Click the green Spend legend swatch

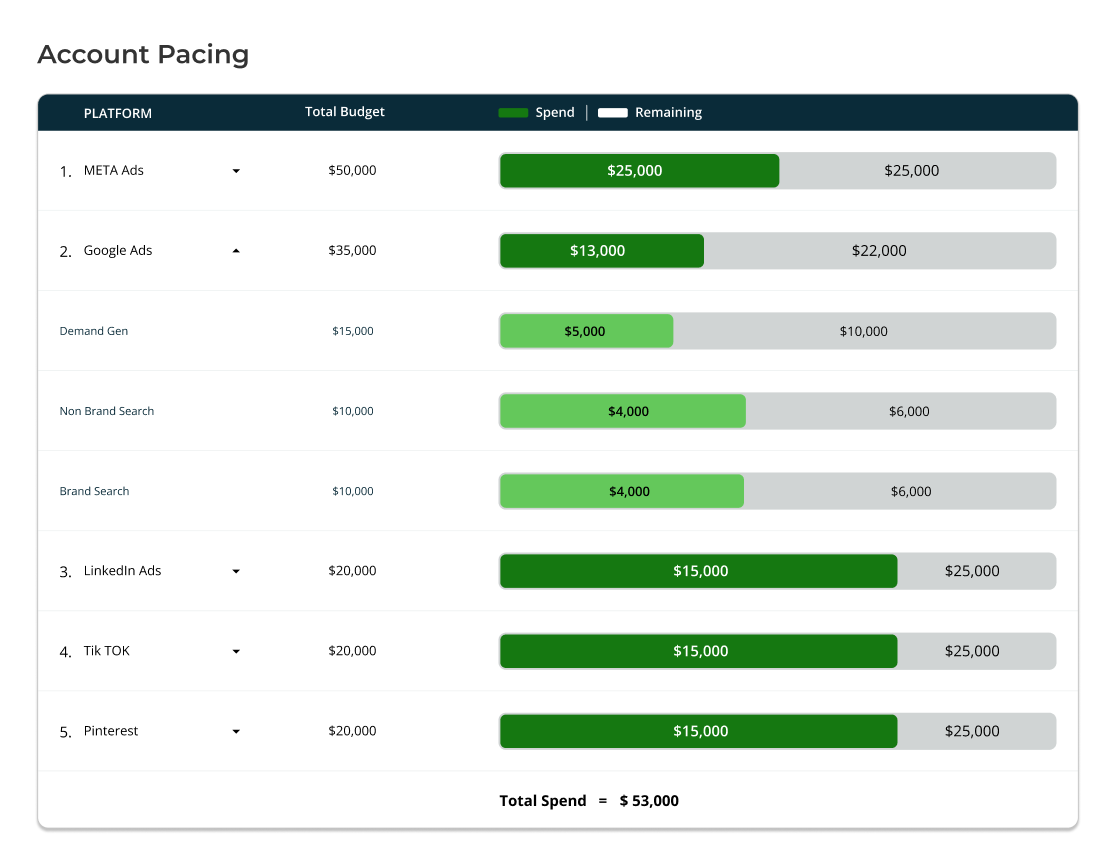click(513, 113)
